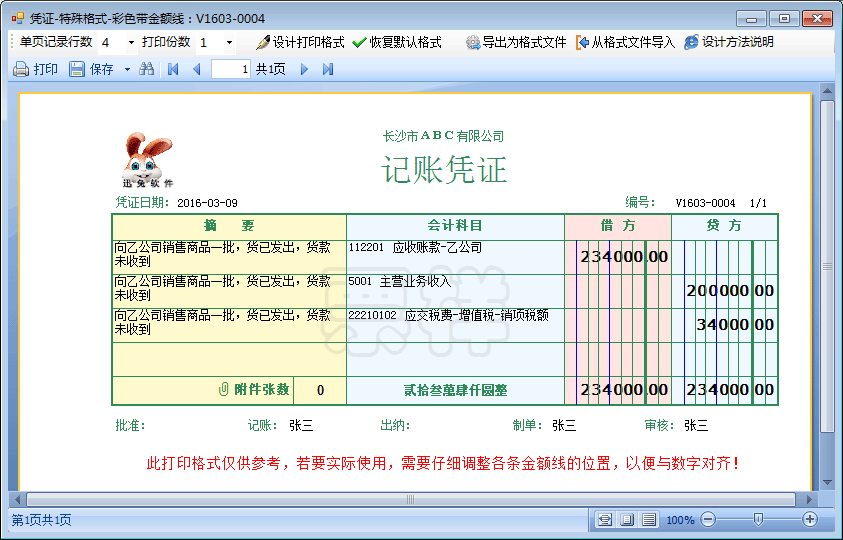Image resolution: width=843 pixels, height=540 pixels.
Task: Open the binoculars find tool
Action: click(147, 69)
